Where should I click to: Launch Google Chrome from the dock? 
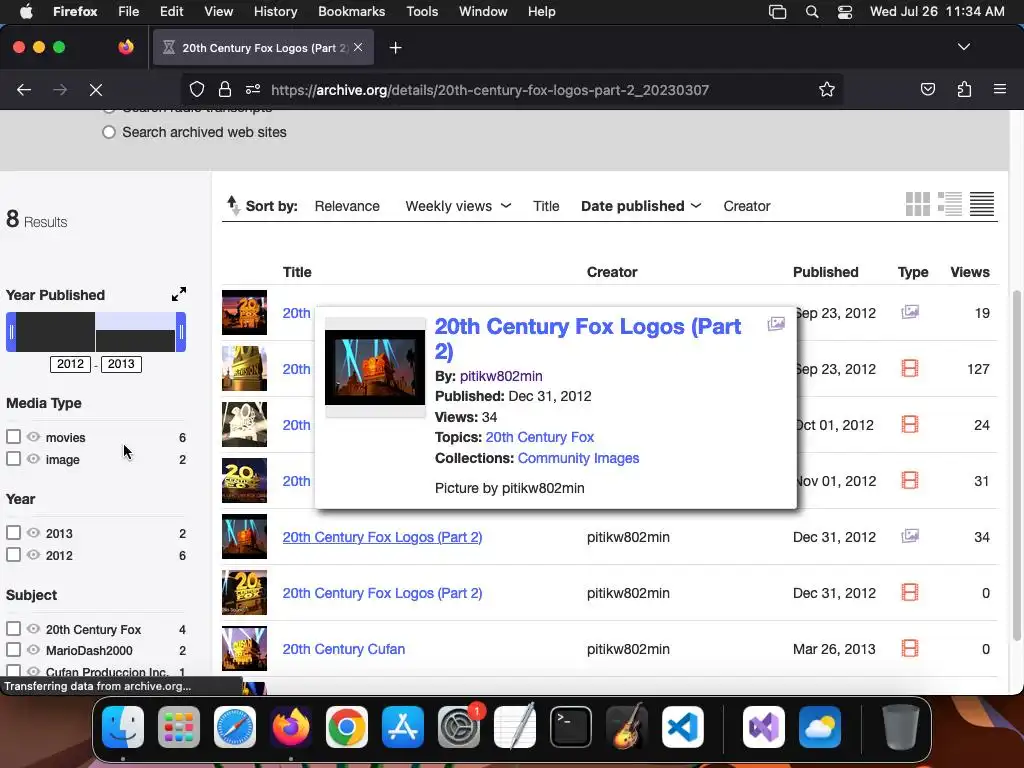[347, 727]
